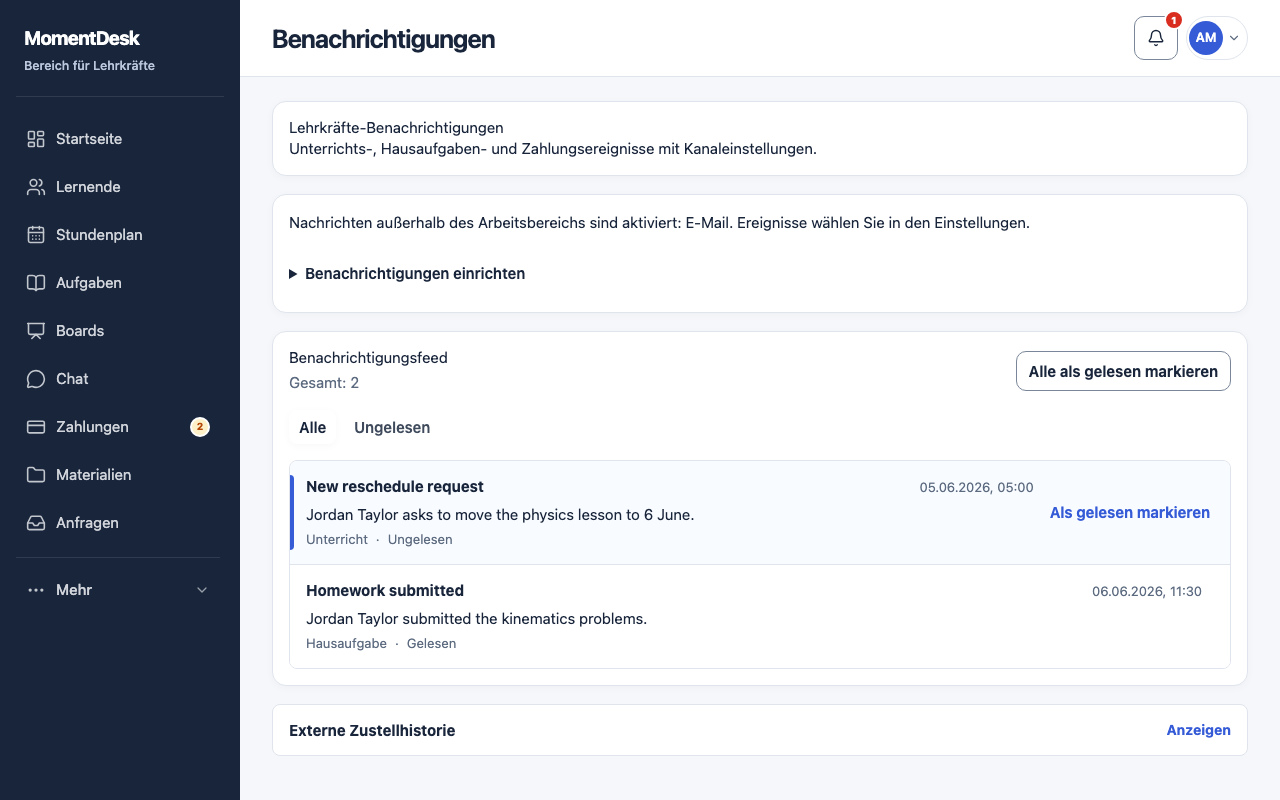
Task: Open Aufgaben from the sidebar
Action: point(120,283)
